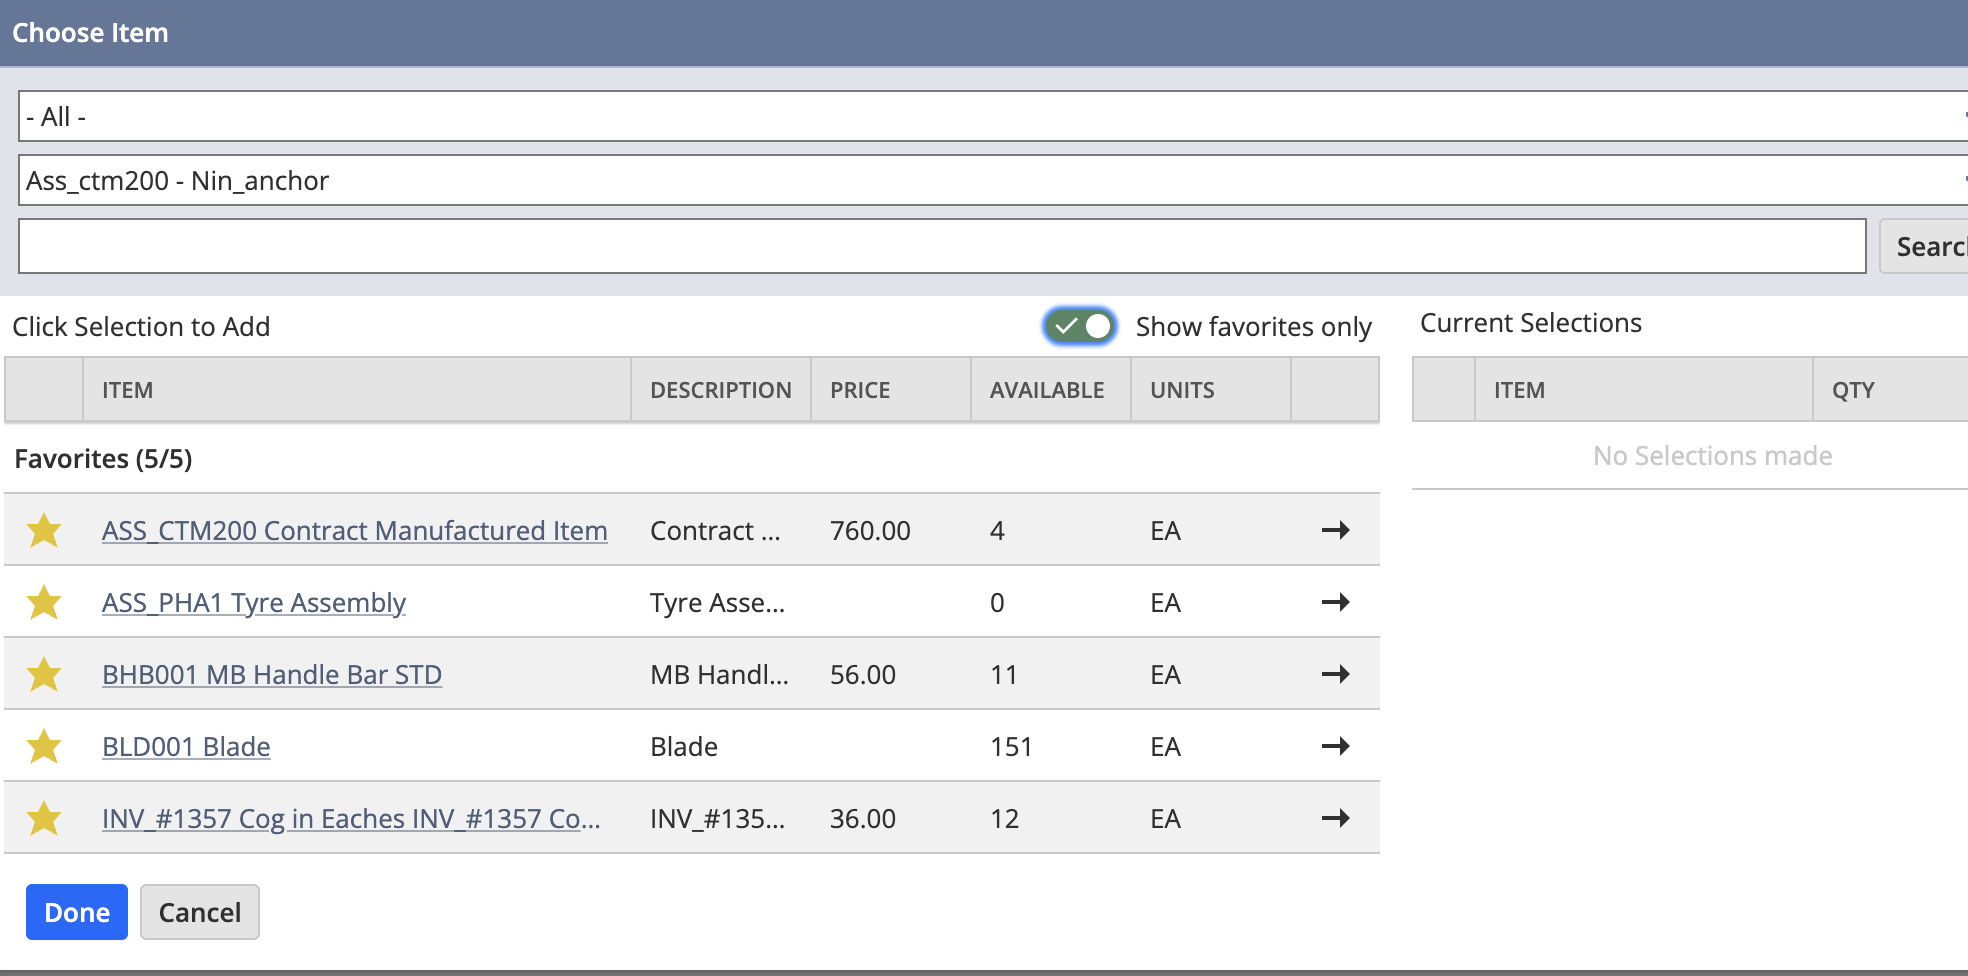Toggle the star next to BLD001 Blade

coord(44,746)
